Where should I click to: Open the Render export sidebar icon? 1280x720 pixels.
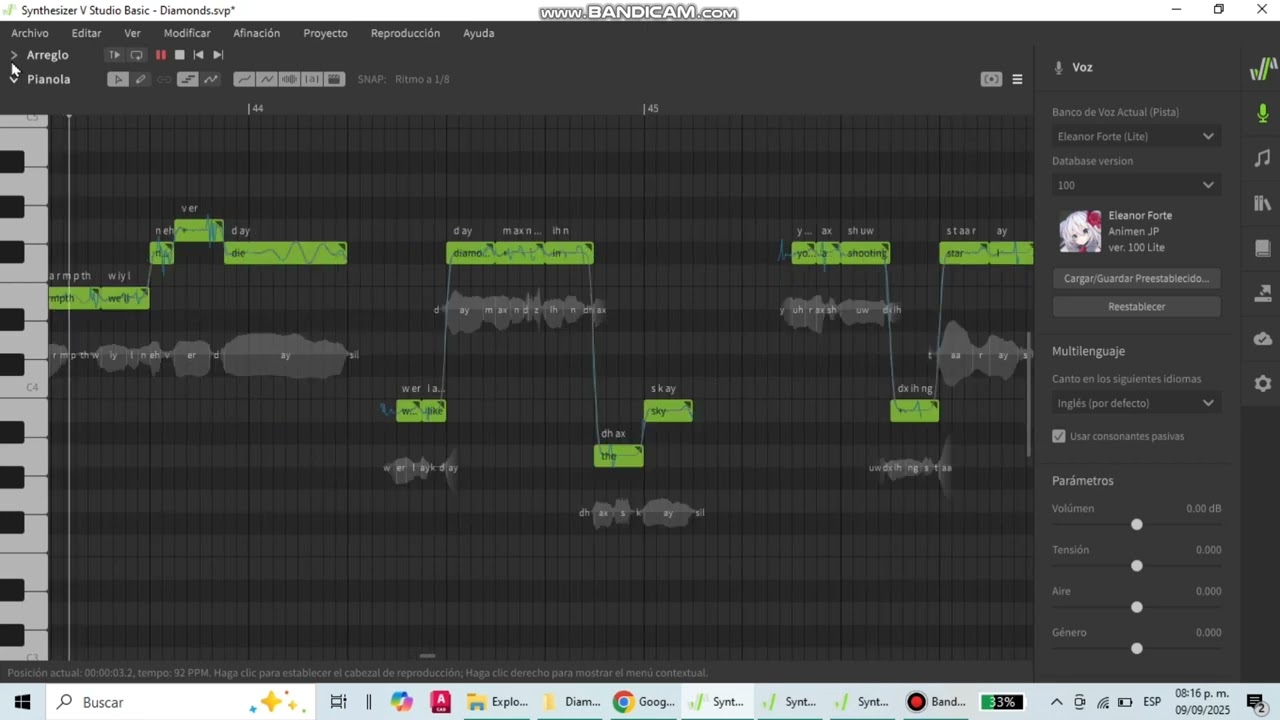click(x=1263, y=293)
